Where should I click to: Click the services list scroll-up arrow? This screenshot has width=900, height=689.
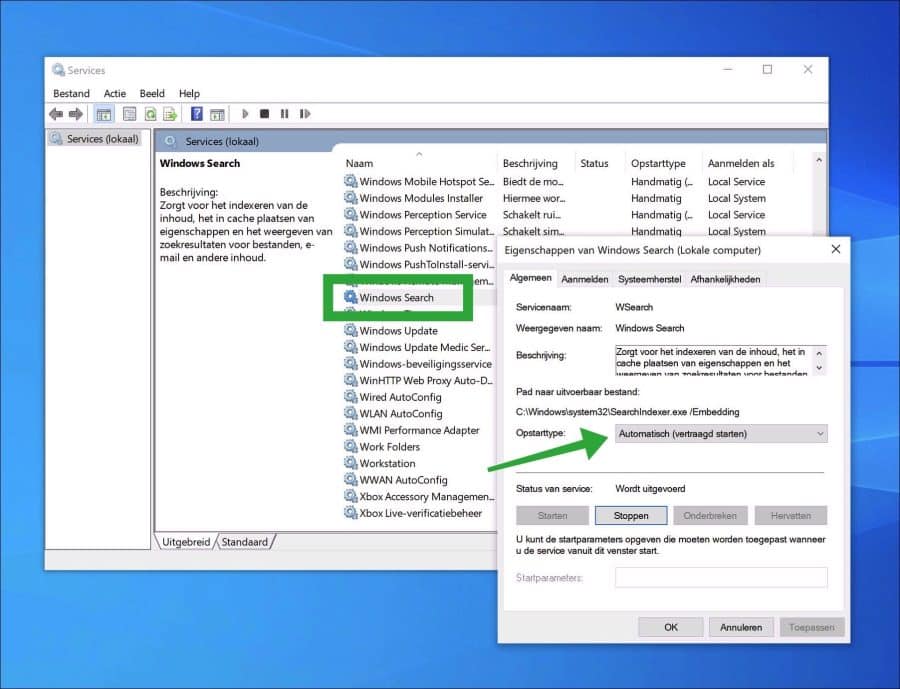click(x=819, y=160)
